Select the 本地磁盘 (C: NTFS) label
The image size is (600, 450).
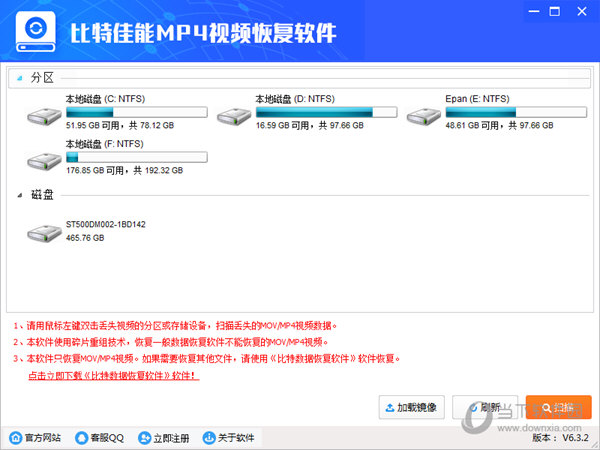pyautogui.click(x=105, y=99)
